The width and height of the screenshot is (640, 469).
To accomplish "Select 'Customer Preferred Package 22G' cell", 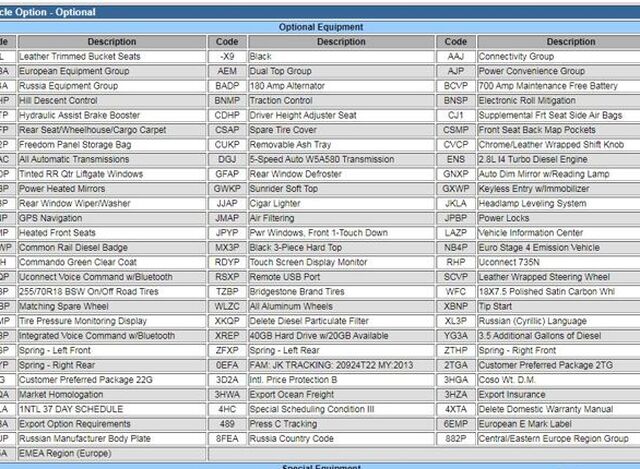I will click(x=112, y=380).
